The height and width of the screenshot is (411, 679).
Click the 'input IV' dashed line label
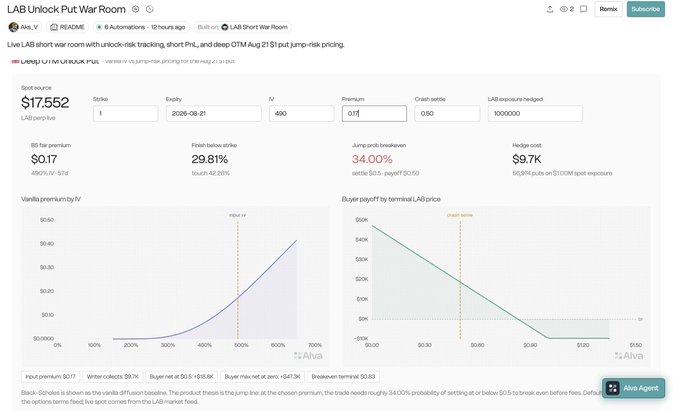click(x=238, y=215)
